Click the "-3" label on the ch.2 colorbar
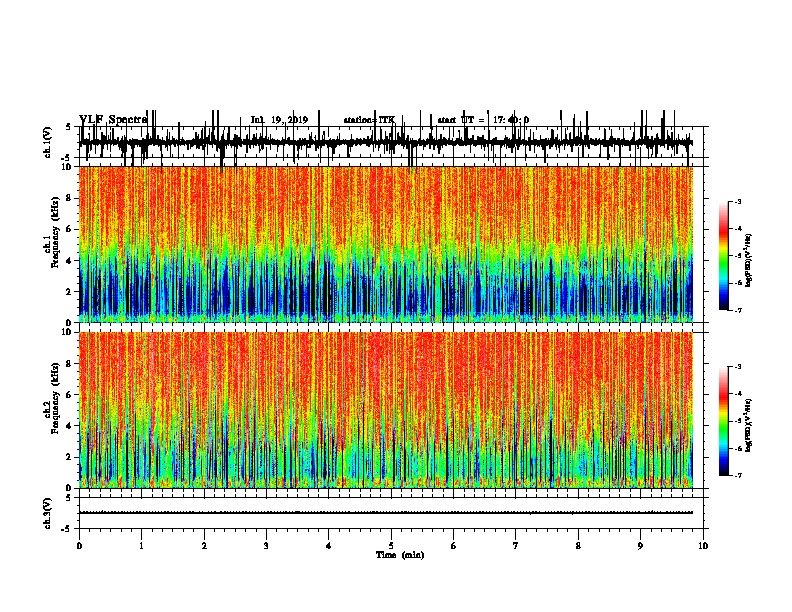 (738, 367)
